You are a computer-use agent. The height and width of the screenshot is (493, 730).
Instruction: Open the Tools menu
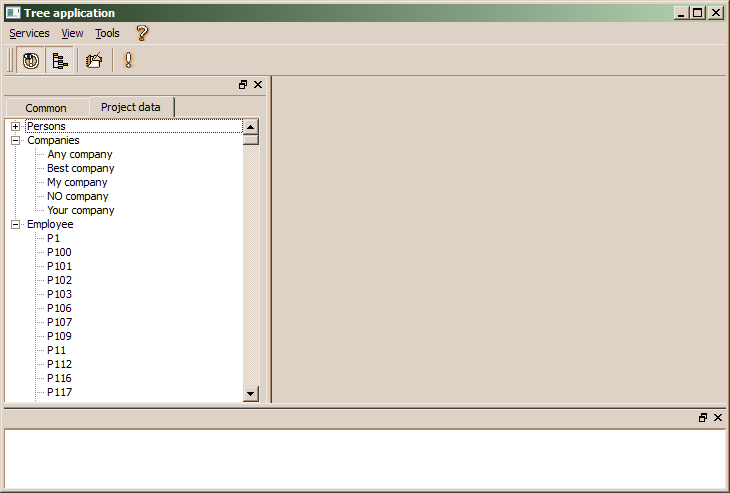tap(107, 33)
